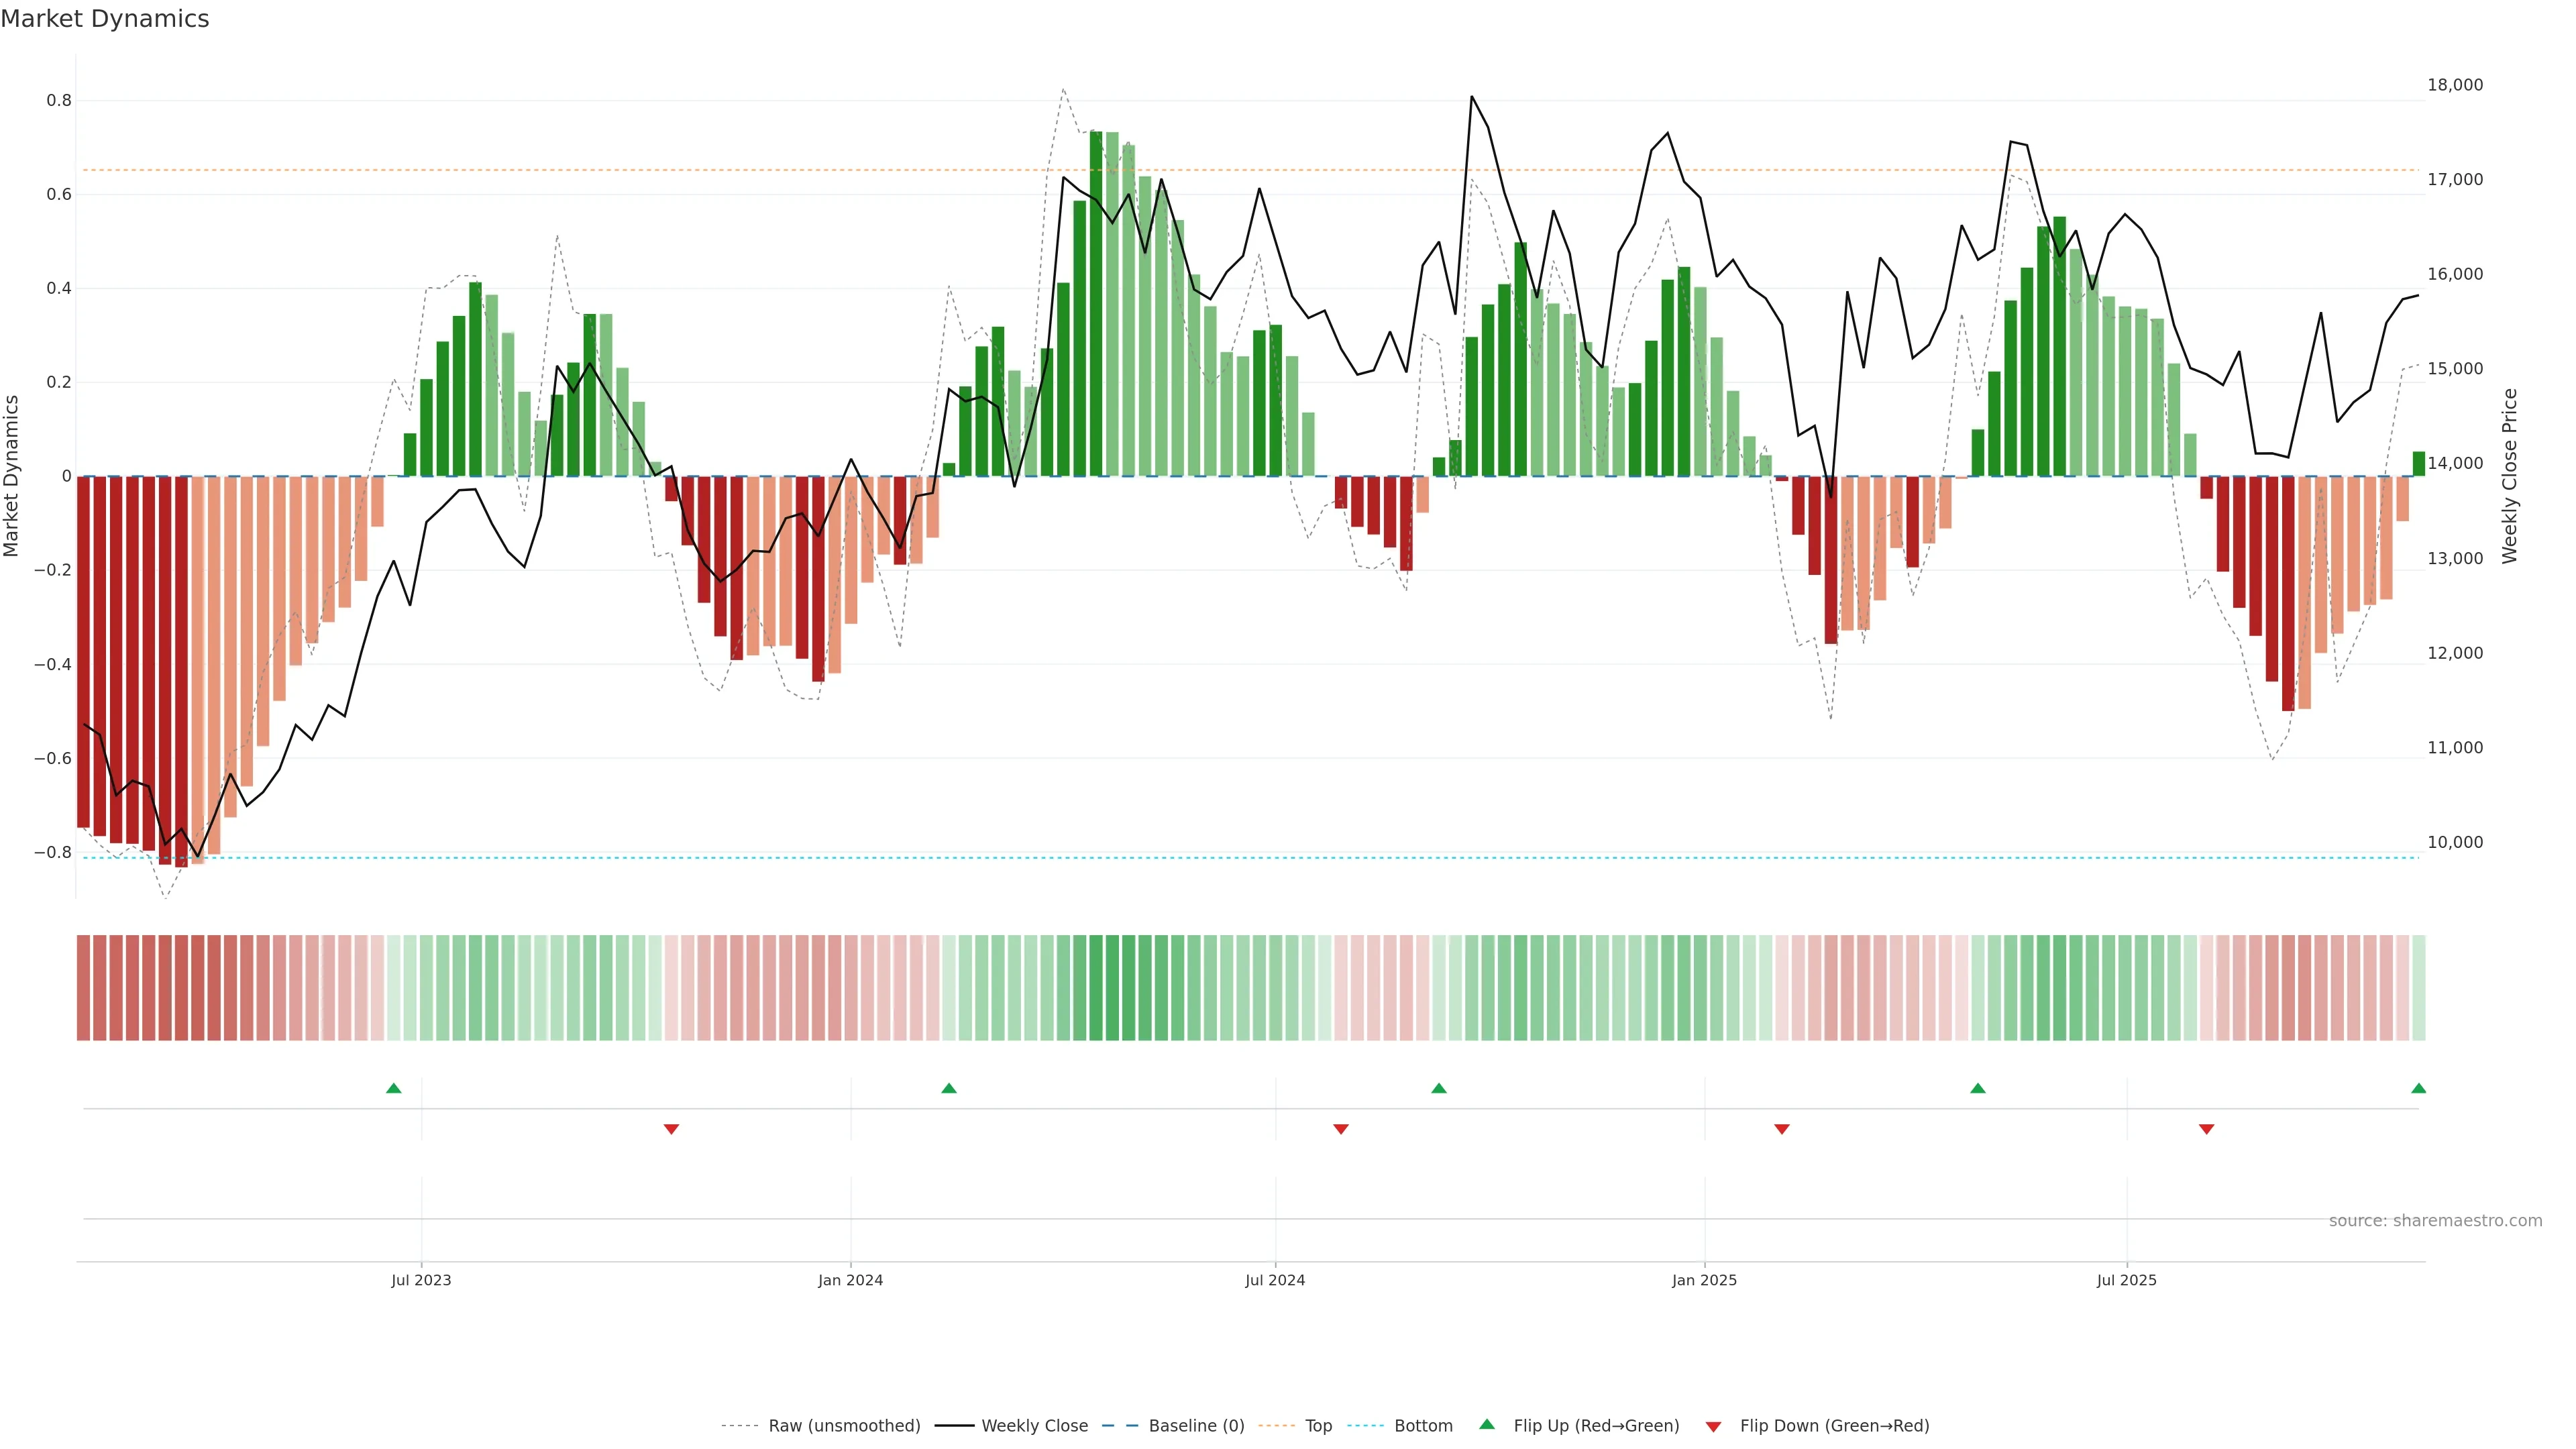
Task: Click the Jul 2025 x-axis label
Action: click(2127, 1280)
